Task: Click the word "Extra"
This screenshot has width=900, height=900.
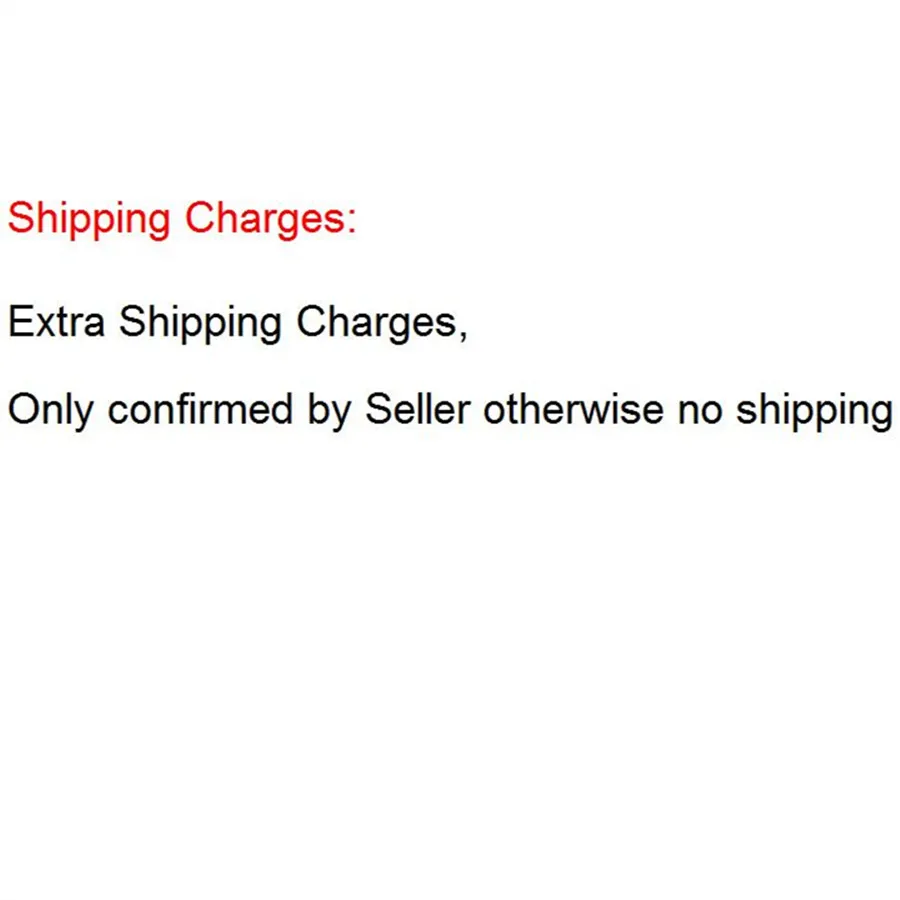Action: click(56, 323)
